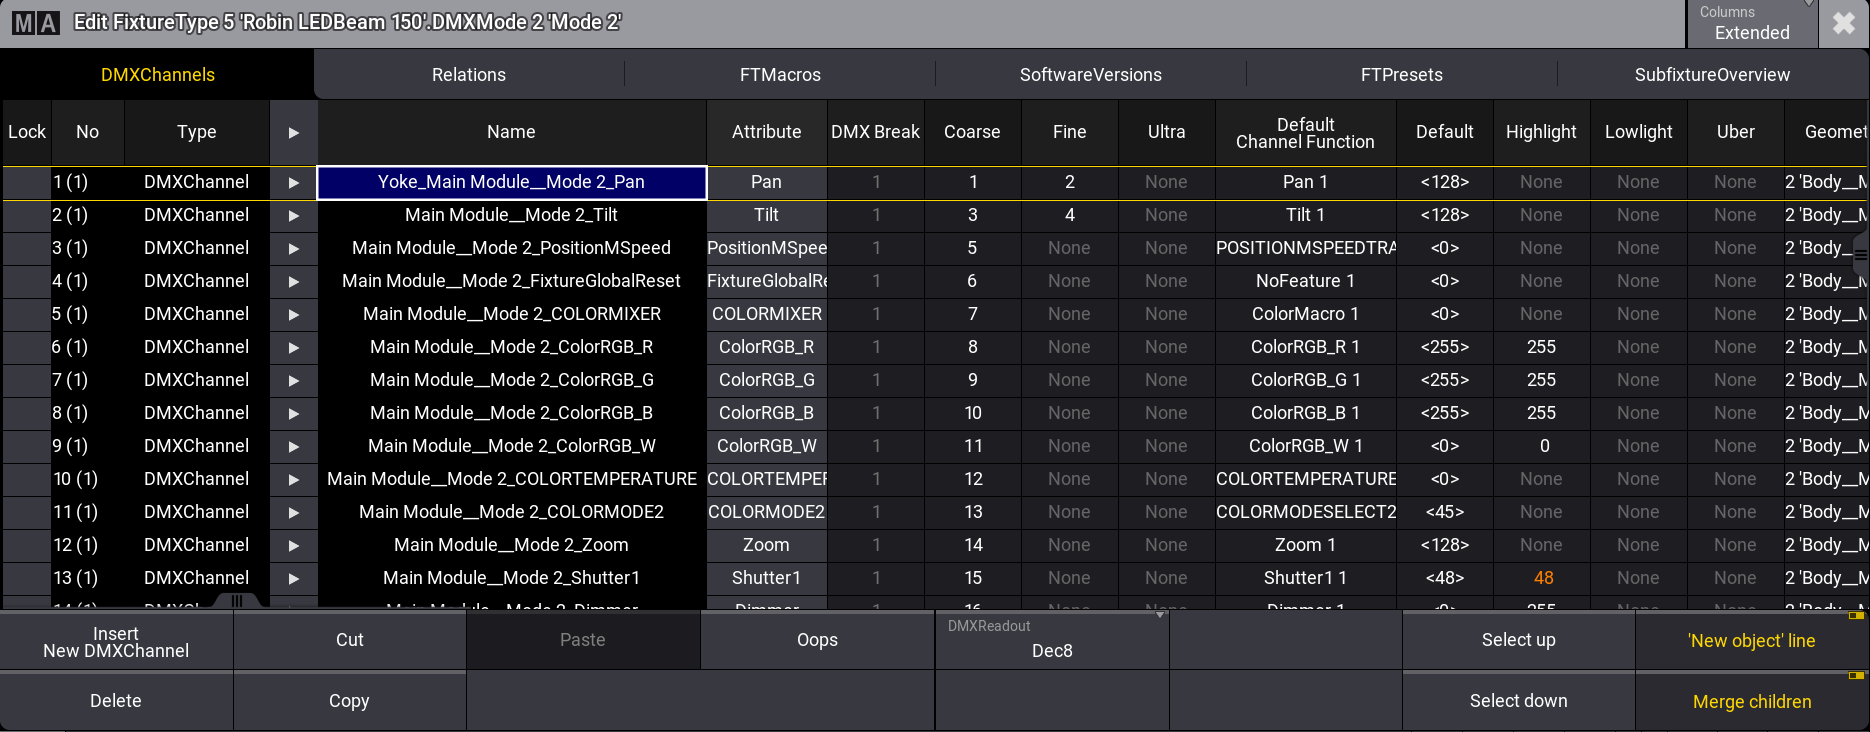Expand the Zoom channel row
This screenshot has height=732, width=1870.
[x=293, y=545]
